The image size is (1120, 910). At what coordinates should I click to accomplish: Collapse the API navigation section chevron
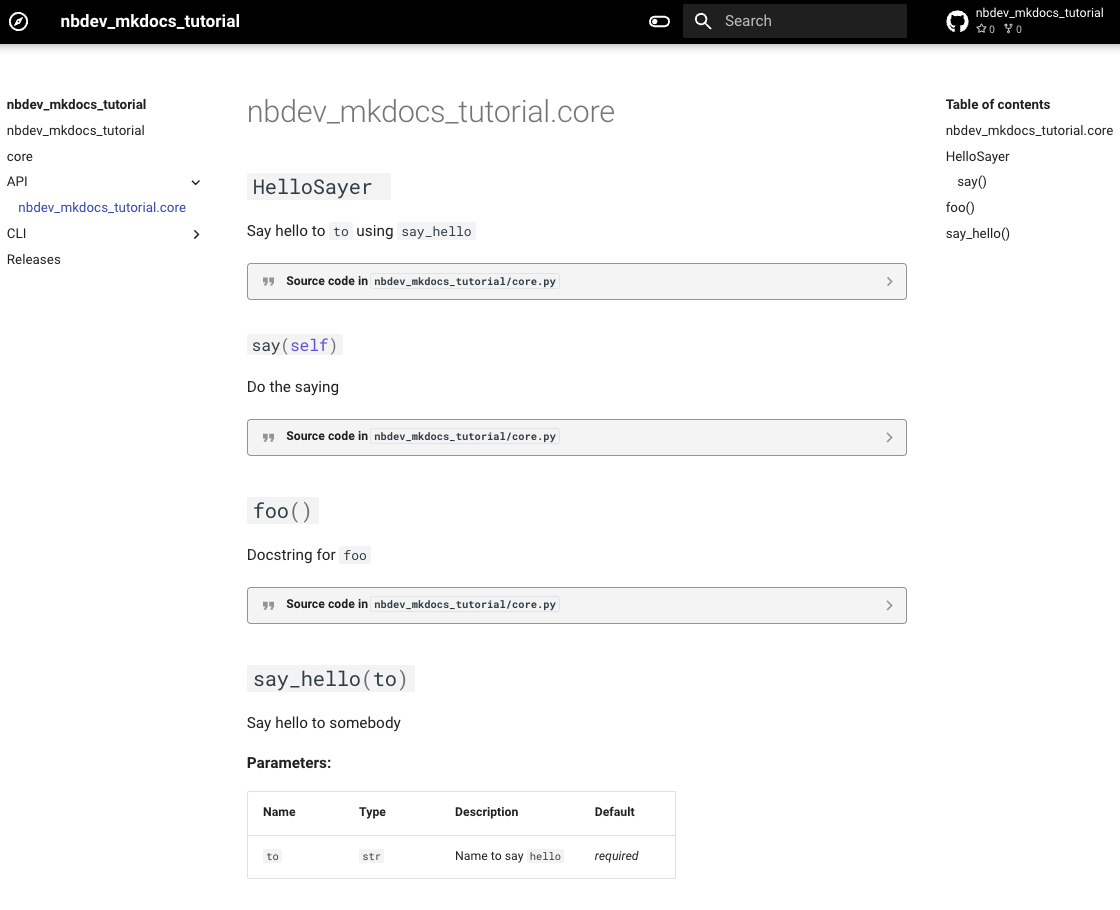point(196,182)
